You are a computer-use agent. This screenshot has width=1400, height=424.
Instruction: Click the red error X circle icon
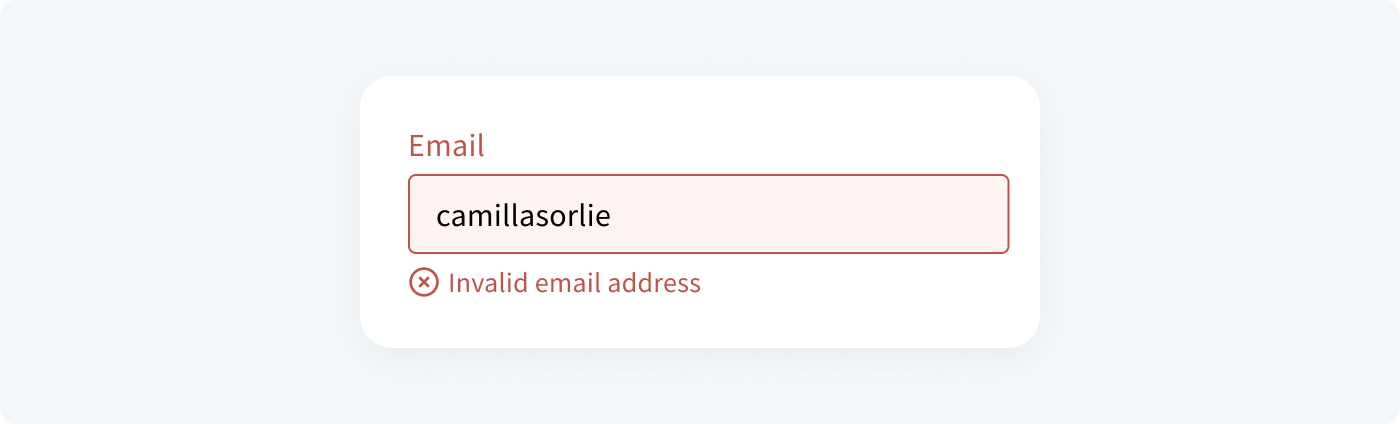click(424, 283)
